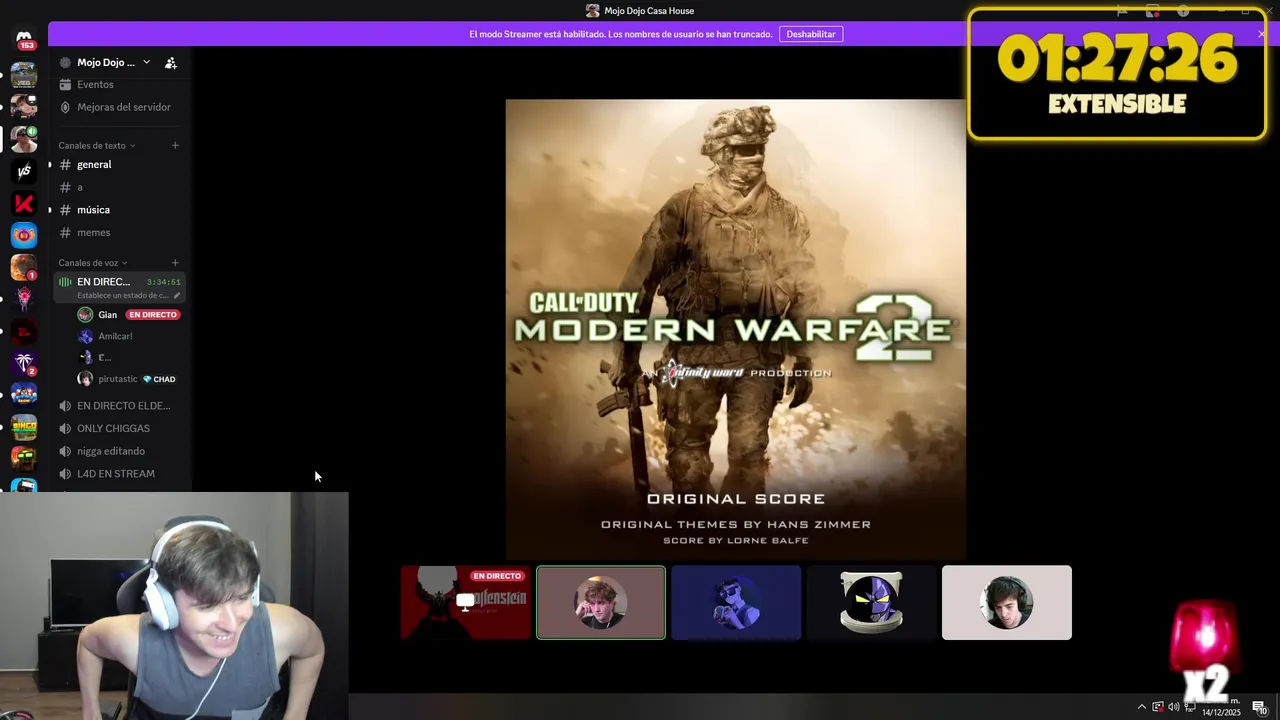Open the Eventos calendar item
Screen dimensions: 1280x720
[x=120, y=84]
